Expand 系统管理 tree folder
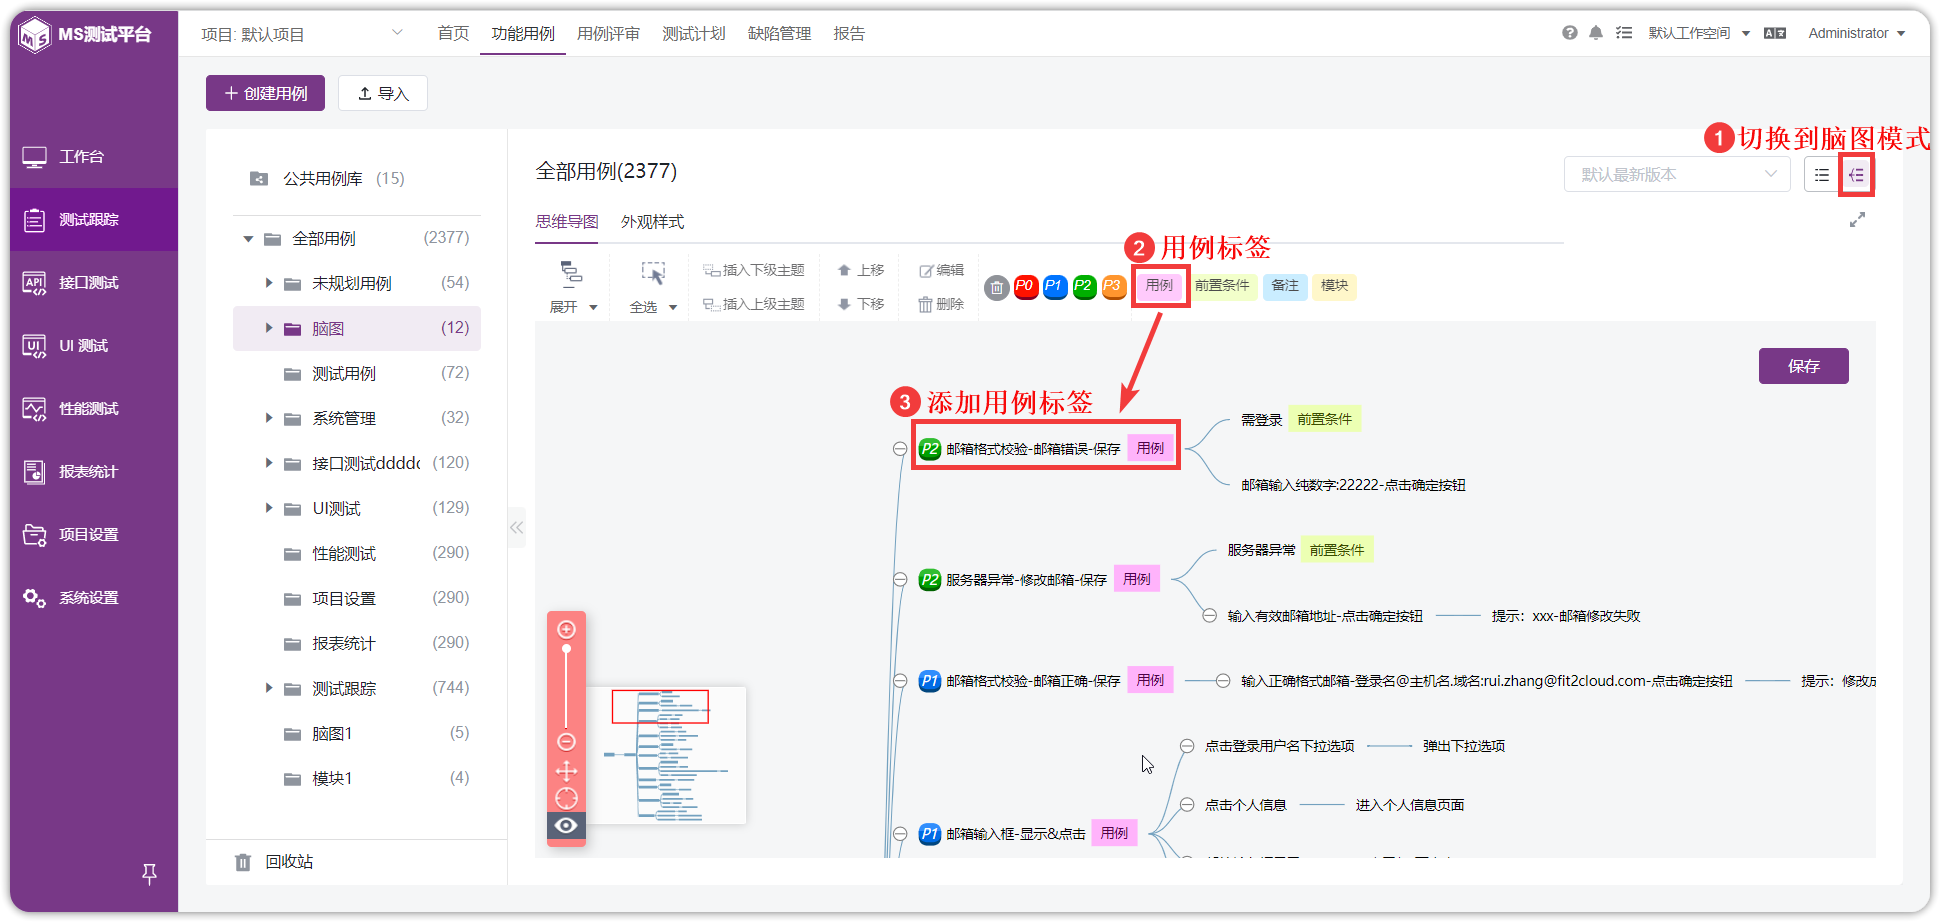This screenshot has width=1940, height=922. tap(268, 418)
